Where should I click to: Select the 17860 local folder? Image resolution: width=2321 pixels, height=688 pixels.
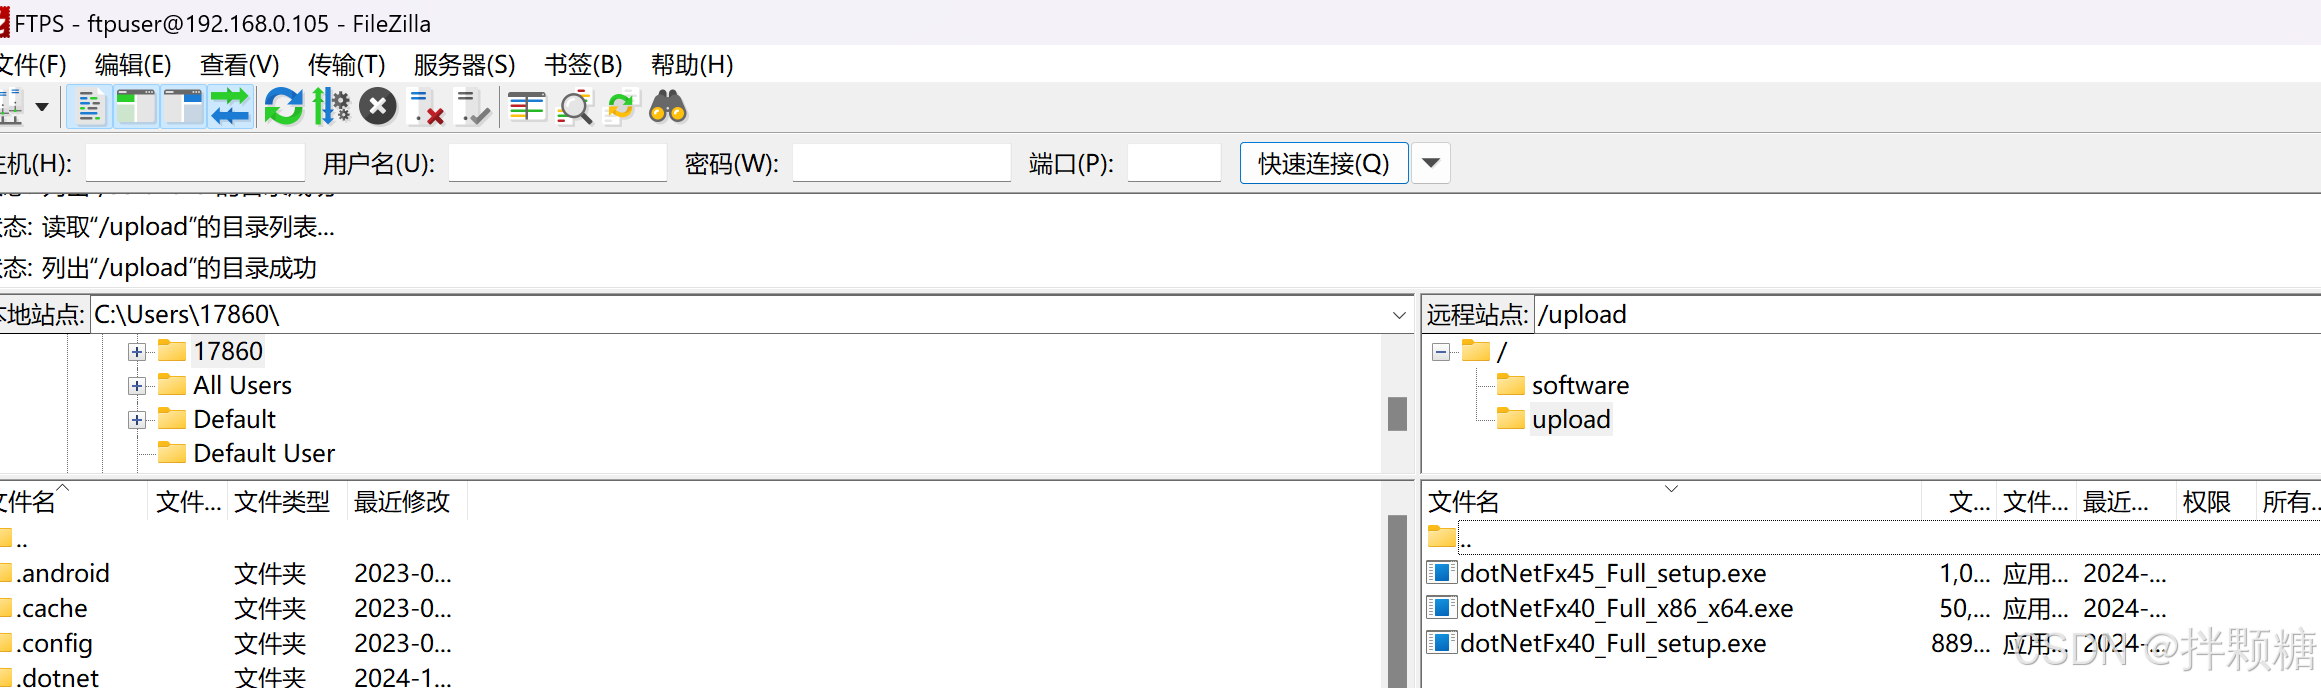click(x=228, y=352)
